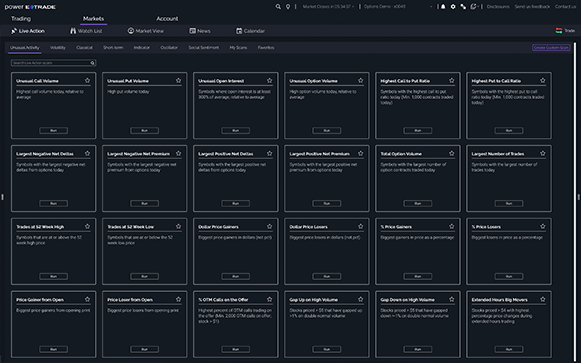
Task: Click Create Custom Scan button
Action: coord(551,47)
